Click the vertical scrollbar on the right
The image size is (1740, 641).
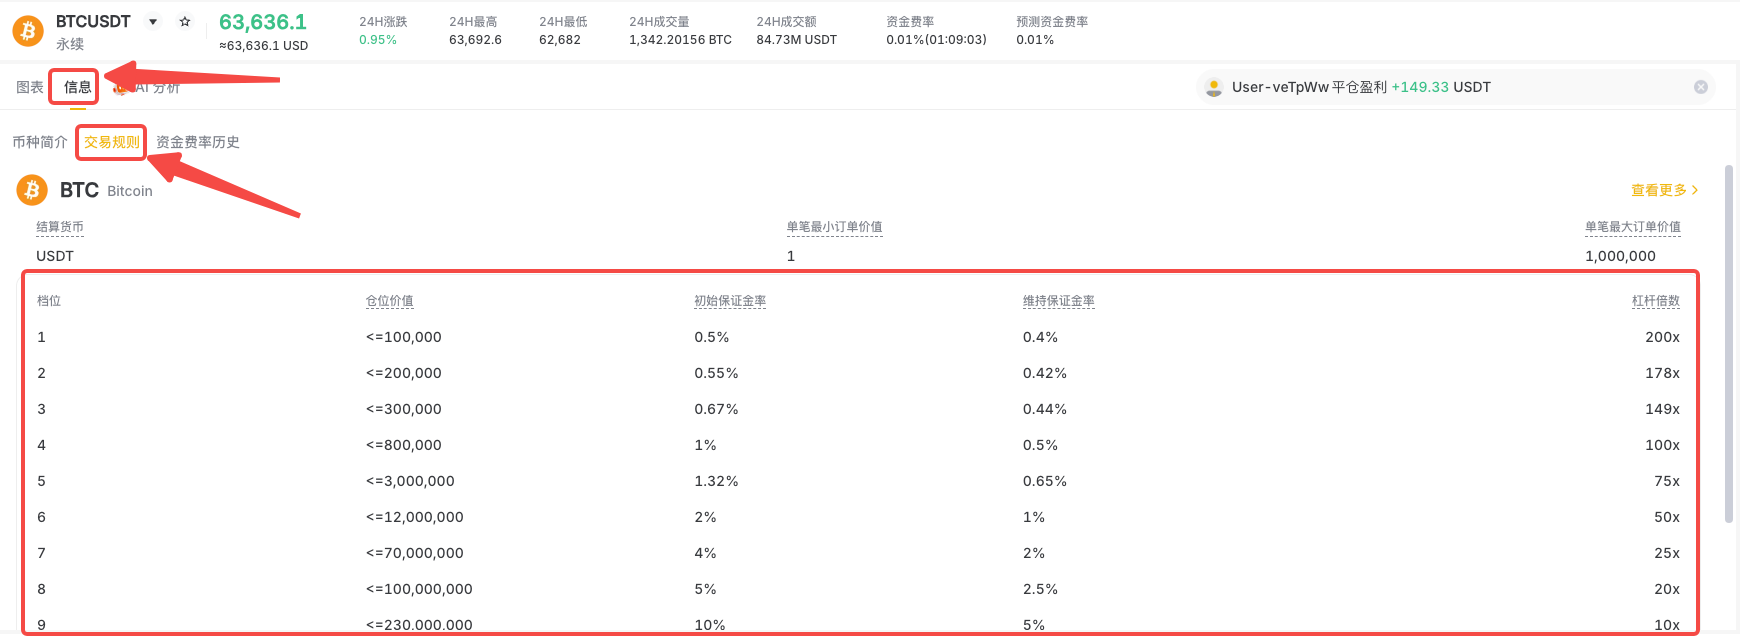(x=1729, y=343)
